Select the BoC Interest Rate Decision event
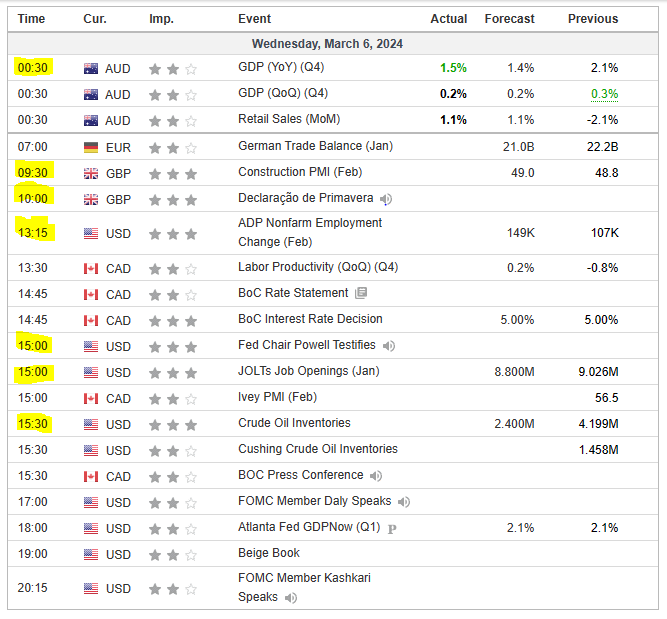This screenshot has height=619, width=667. point(310,319)
